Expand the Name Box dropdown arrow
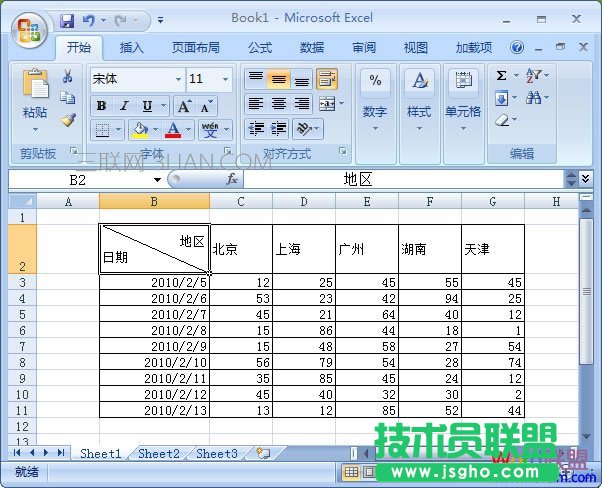The height and width of the screenshot is (488, 602). click(157, 180)
